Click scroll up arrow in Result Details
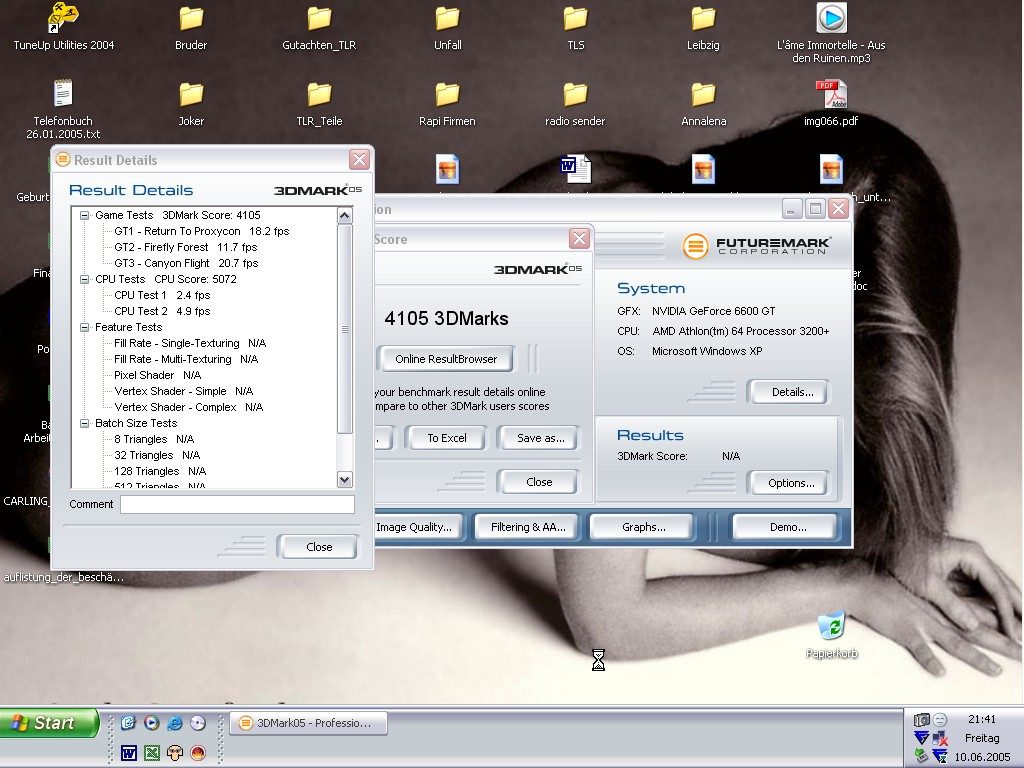Image resolution: width=1024 pixels, height=768 pixels. pyautogui.click(x=345, y=216)
